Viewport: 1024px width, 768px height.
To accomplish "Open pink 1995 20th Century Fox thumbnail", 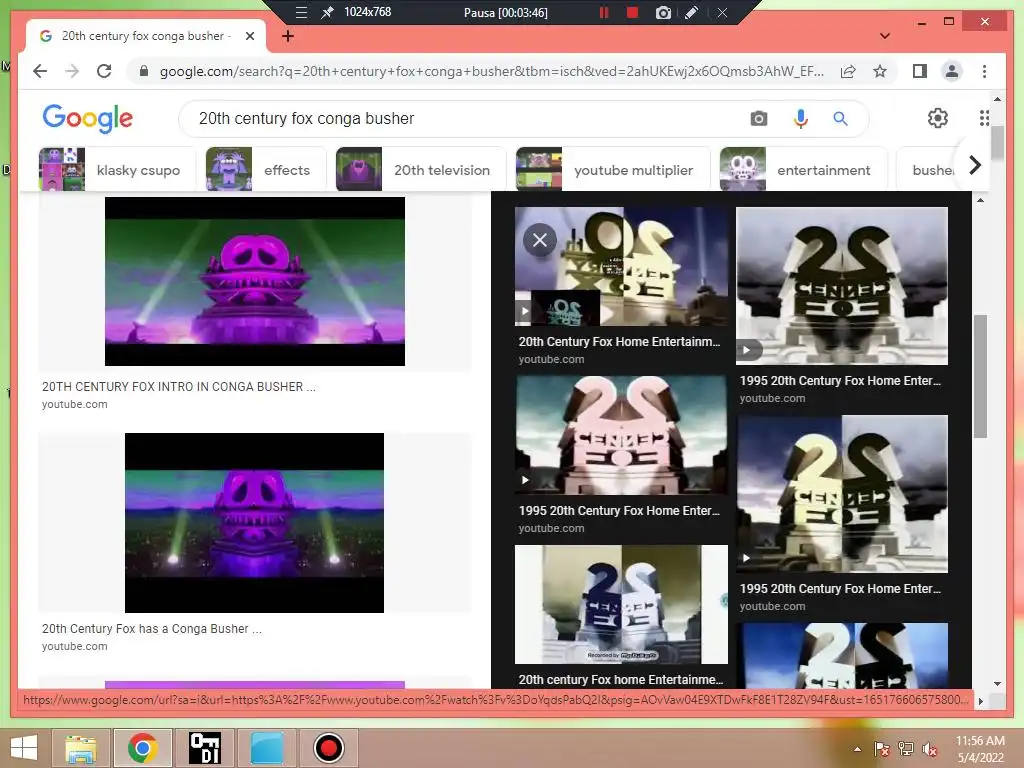I will coord(621,435).
